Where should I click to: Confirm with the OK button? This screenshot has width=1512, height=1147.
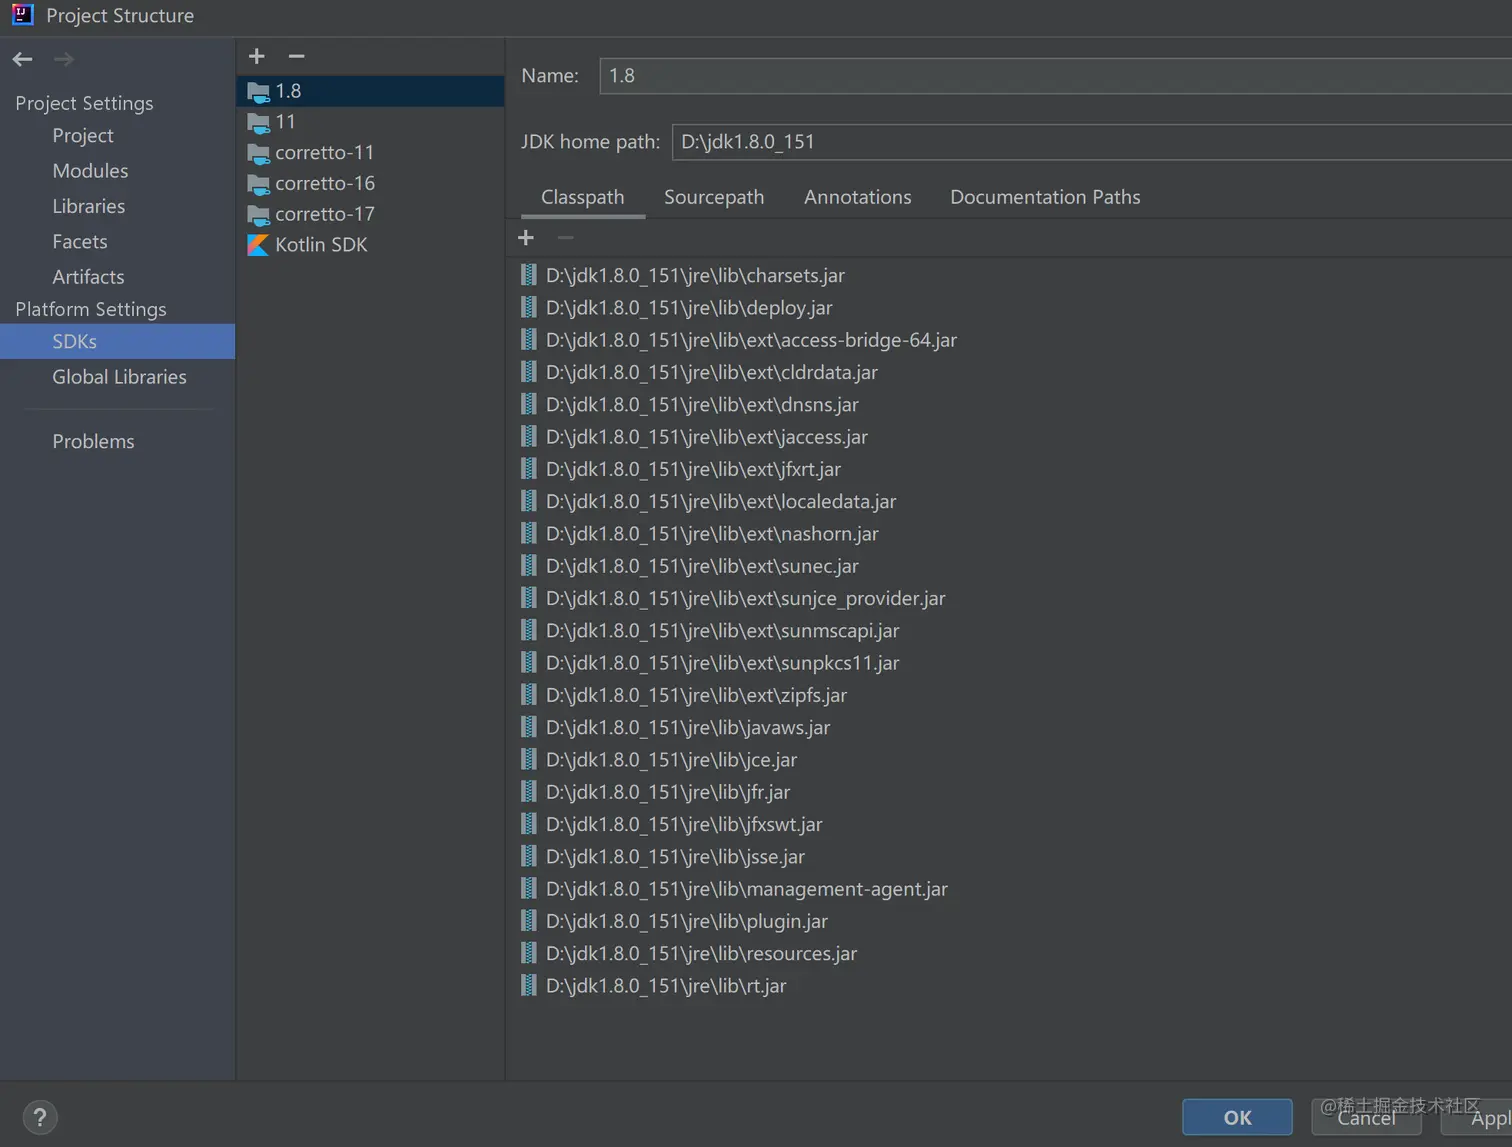pos(1237,1117)
